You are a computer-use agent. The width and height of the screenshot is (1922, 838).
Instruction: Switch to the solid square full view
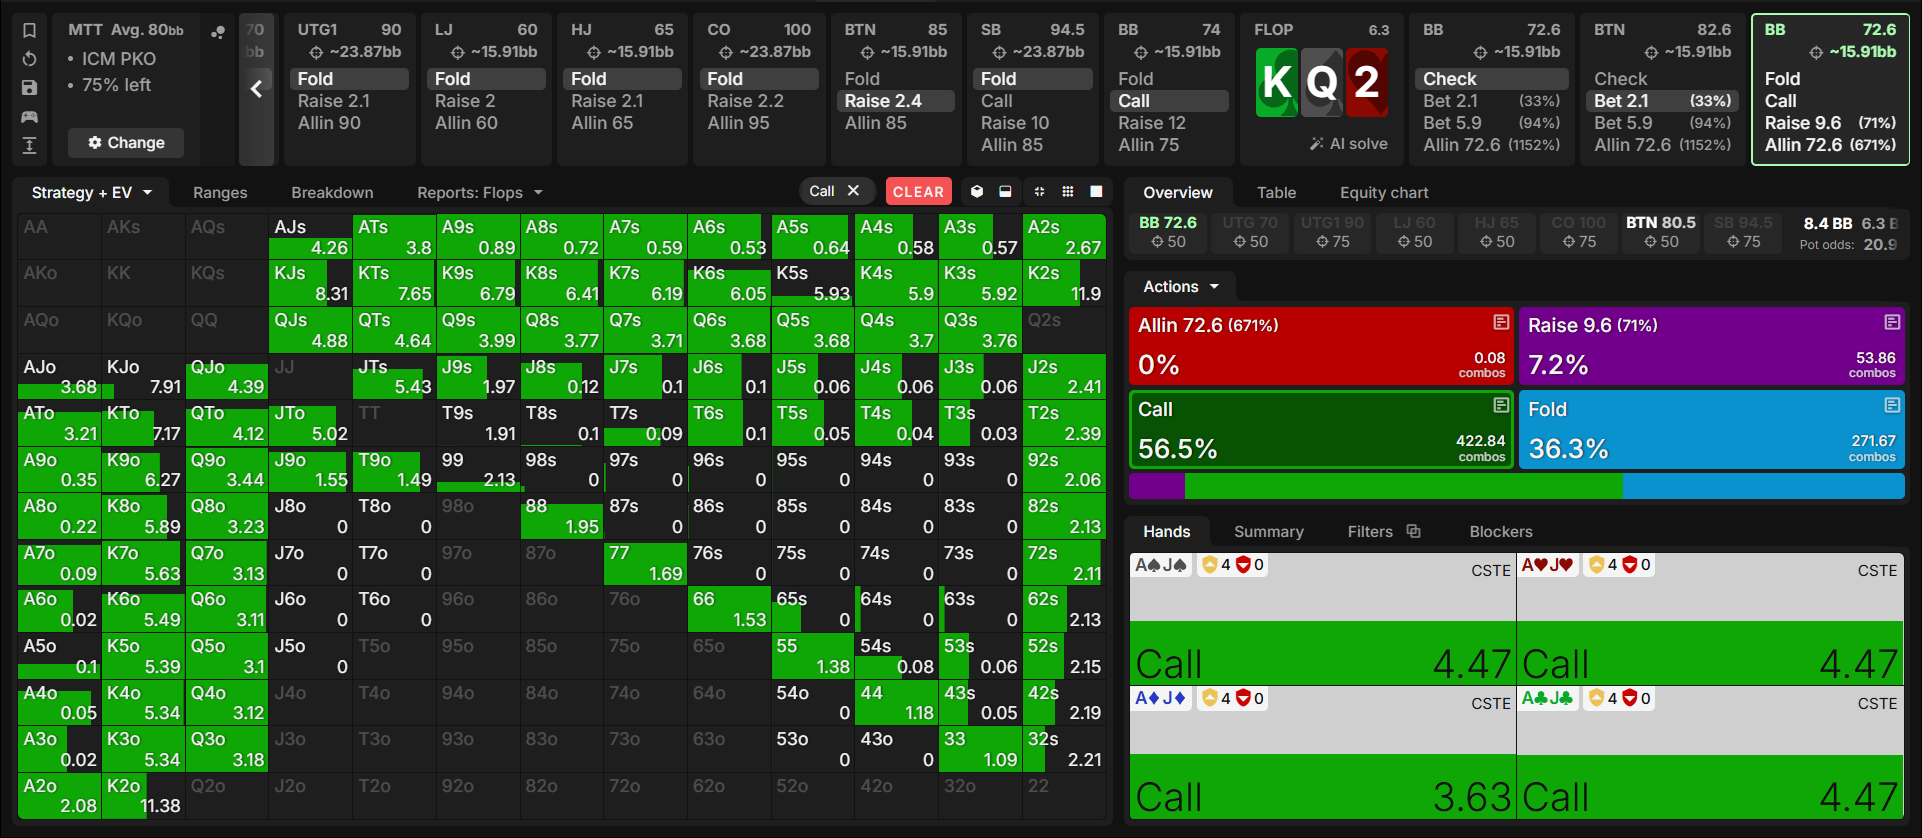tap(1096, 191)
